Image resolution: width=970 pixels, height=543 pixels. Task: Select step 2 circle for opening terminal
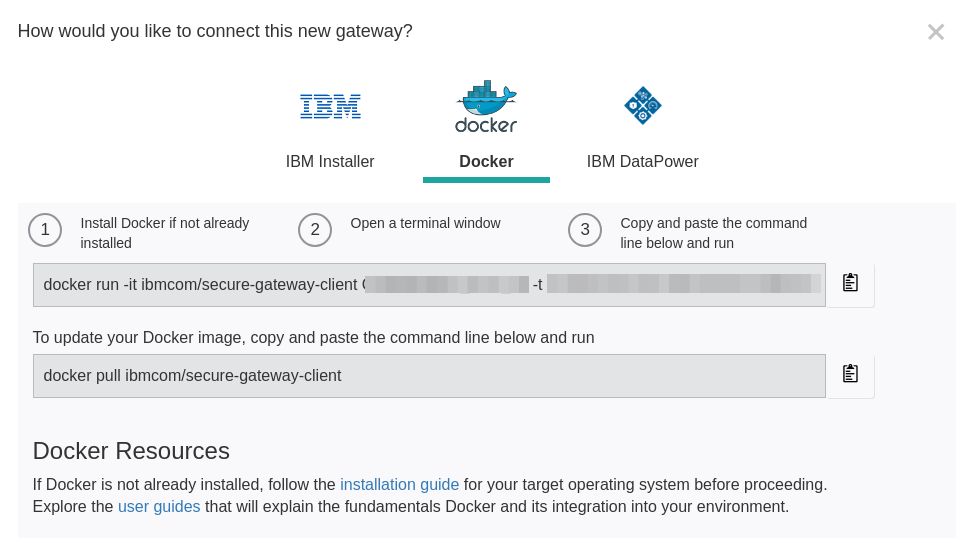tap(315, 230)
